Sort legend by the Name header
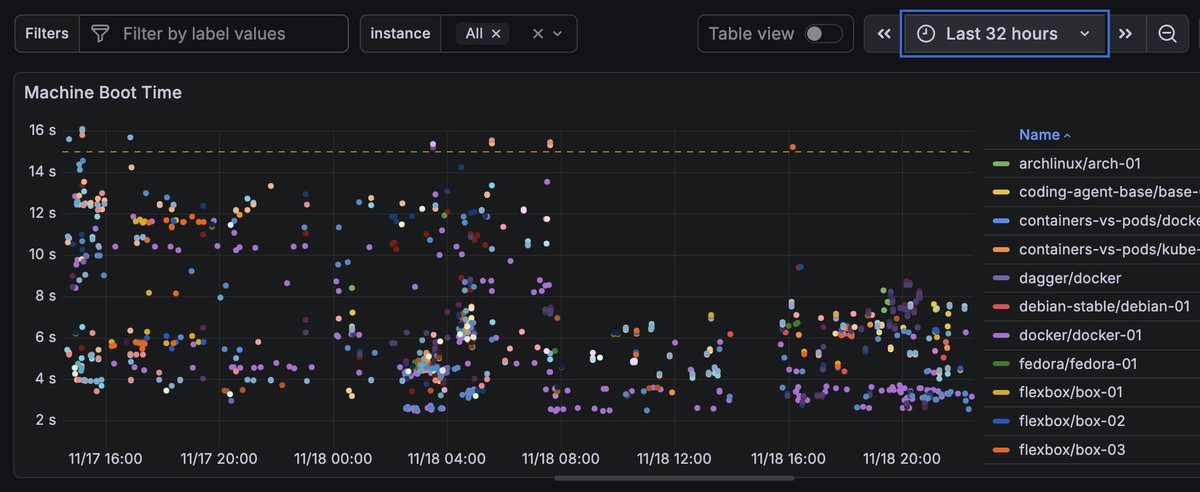1200x492 pixels. point(1039,135)
